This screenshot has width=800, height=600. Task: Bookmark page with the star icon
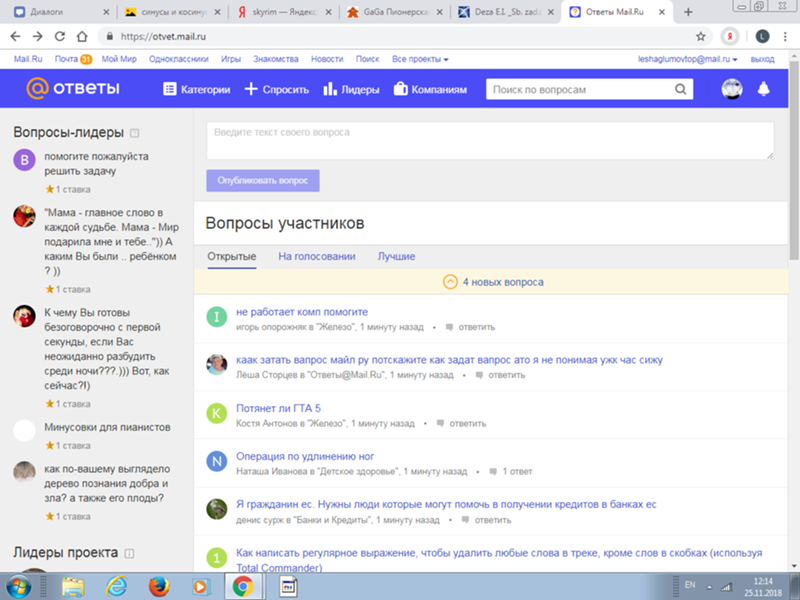point(701,36)
